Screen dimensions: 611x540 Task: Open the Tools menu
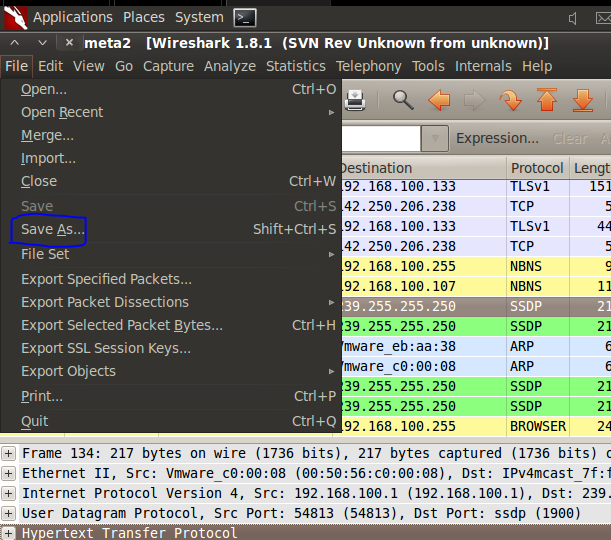pyautogui.click(x=428, y=66)
